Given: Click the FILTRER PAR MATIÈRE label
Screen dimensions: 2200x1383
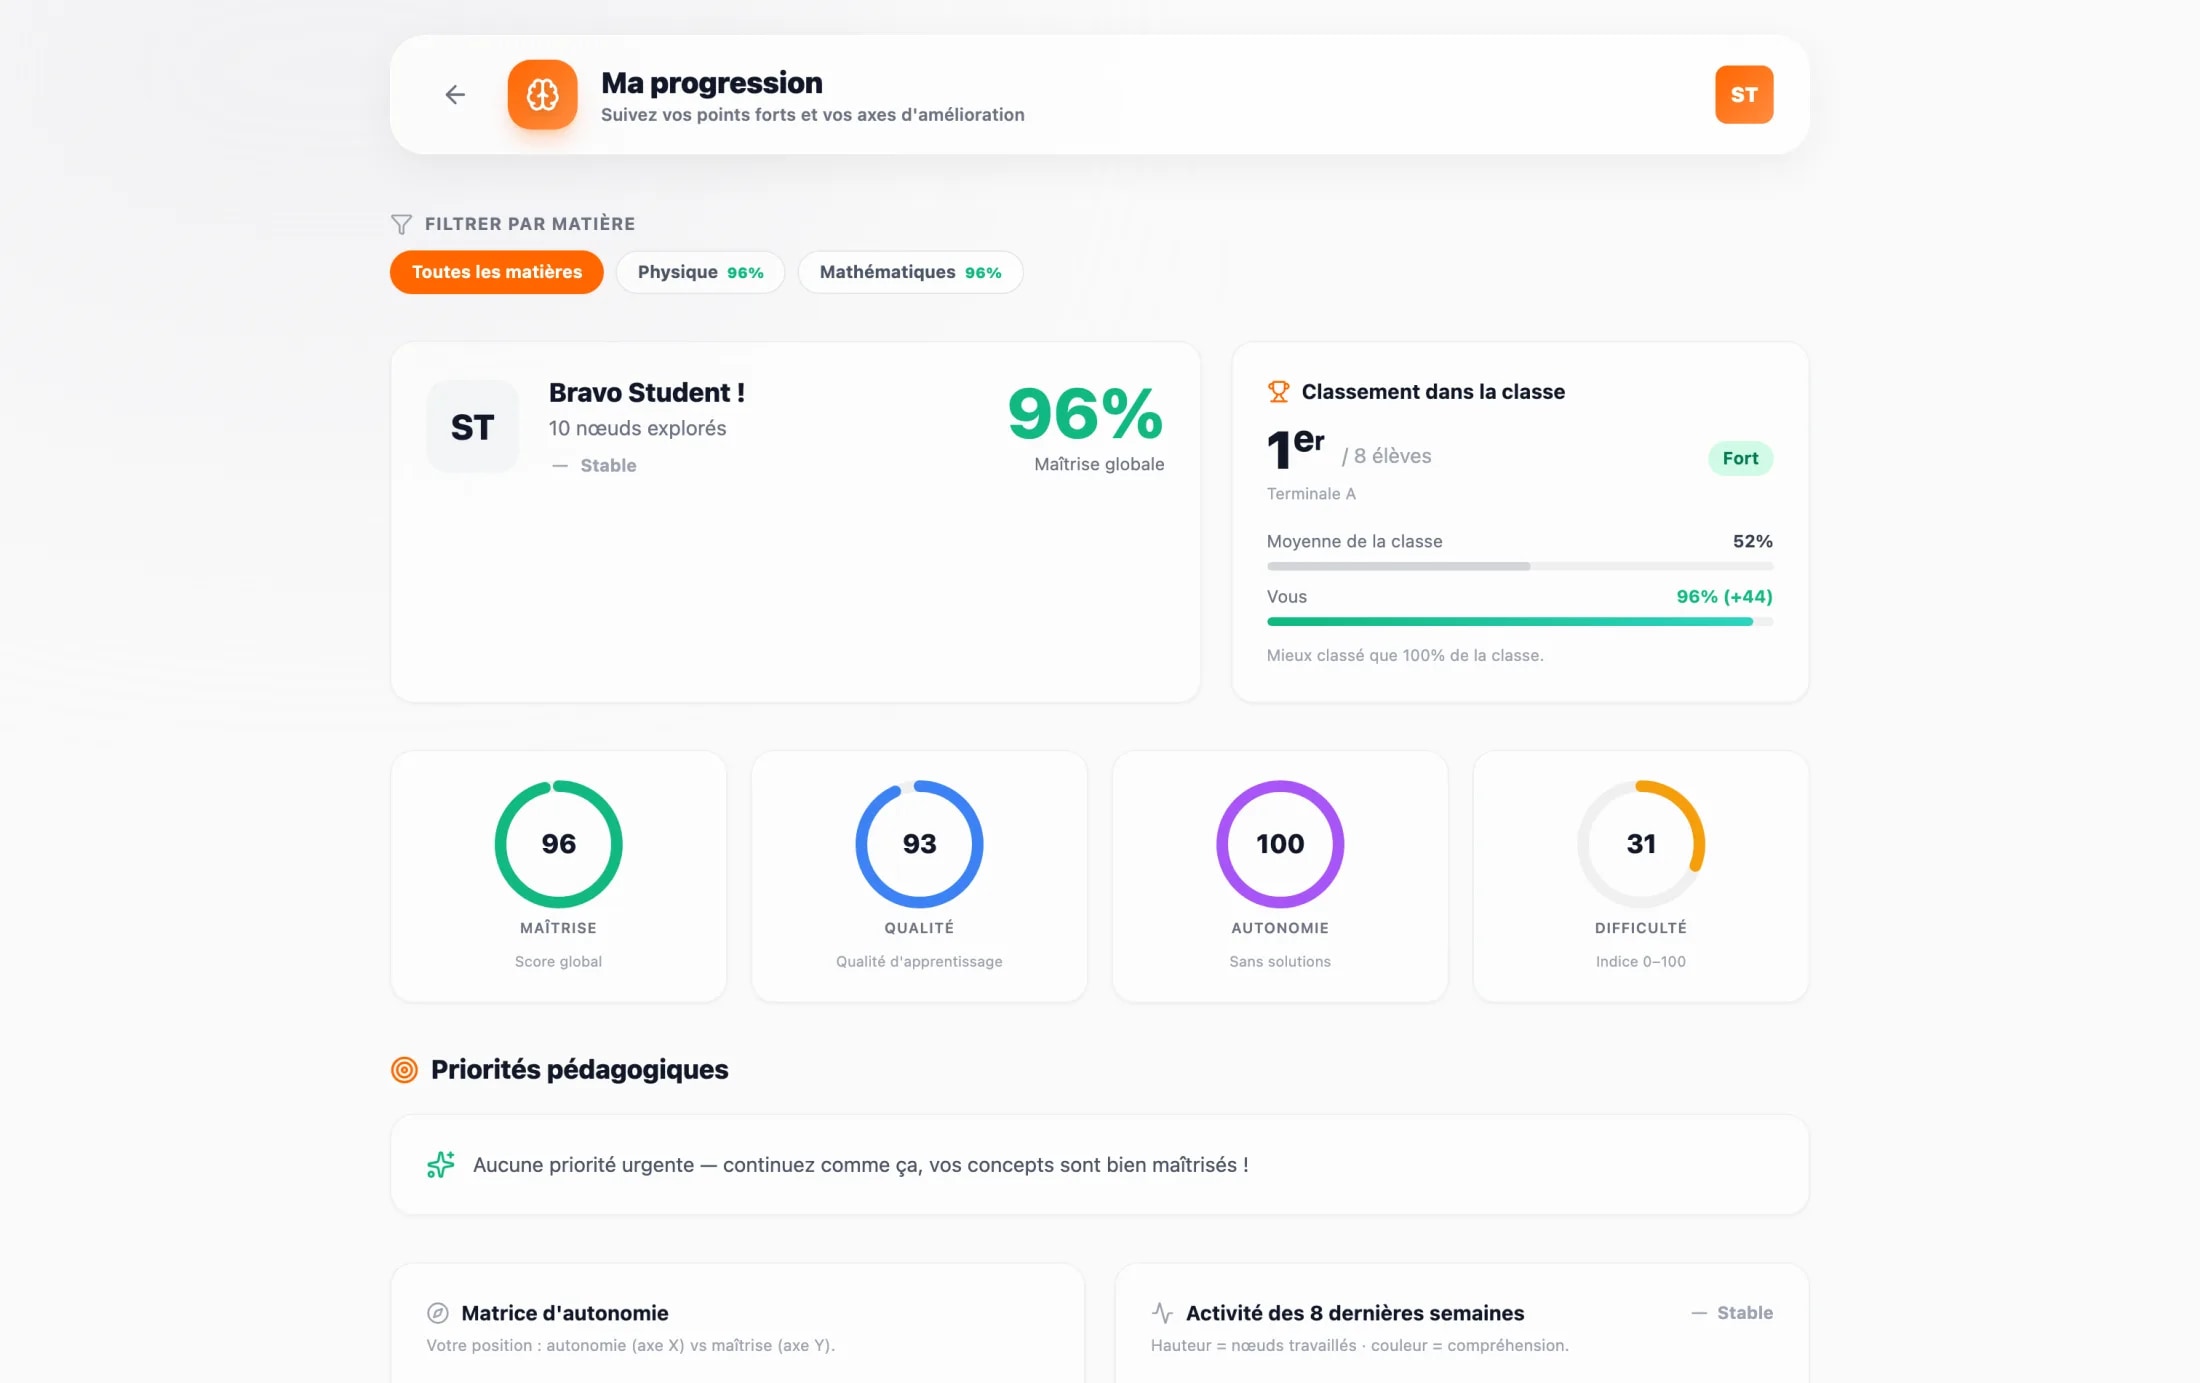Looking at the screenshot, I should 530,224.
